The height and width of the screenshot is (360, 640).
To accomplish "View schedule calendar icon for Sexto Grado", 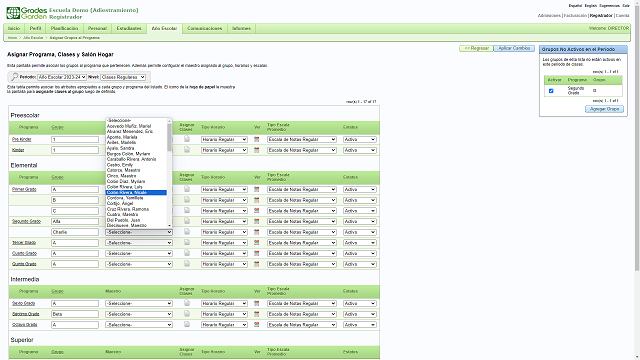I will tap(256, 303).
